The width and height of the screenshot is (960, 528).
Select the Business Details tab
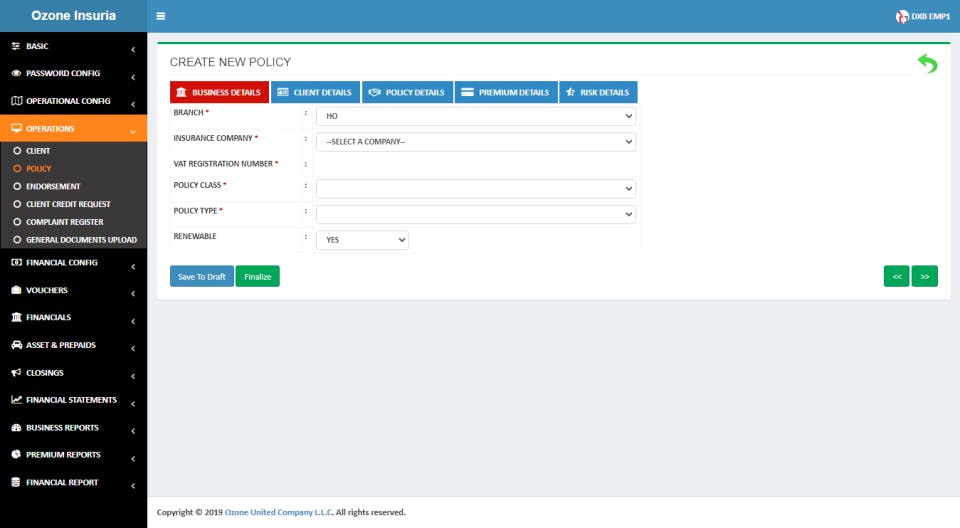(219, 92)
